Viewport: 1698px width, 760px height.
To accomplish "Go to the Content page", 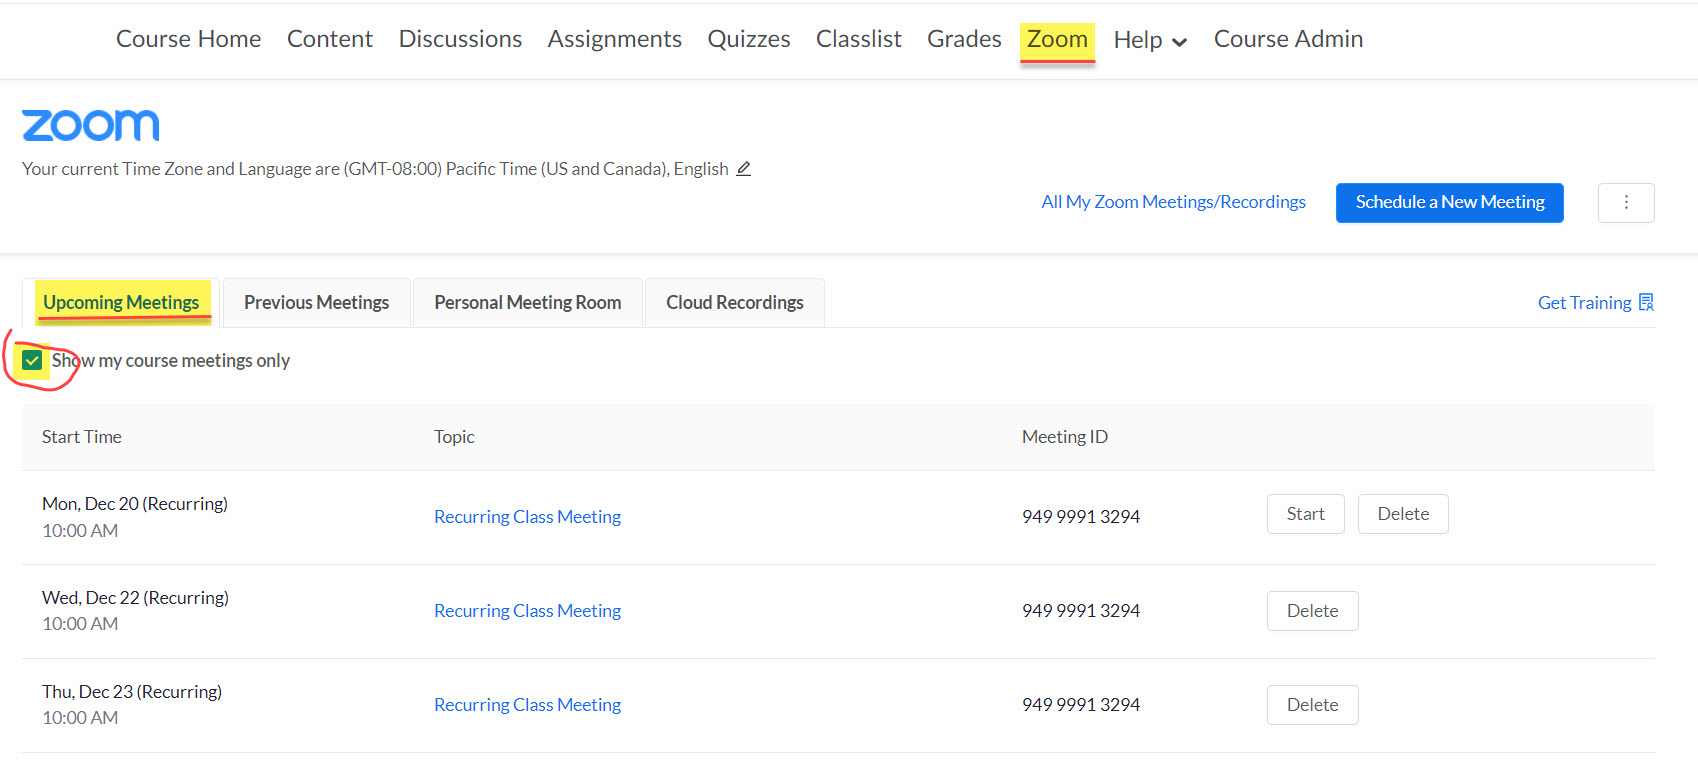I will coord(329,39).
